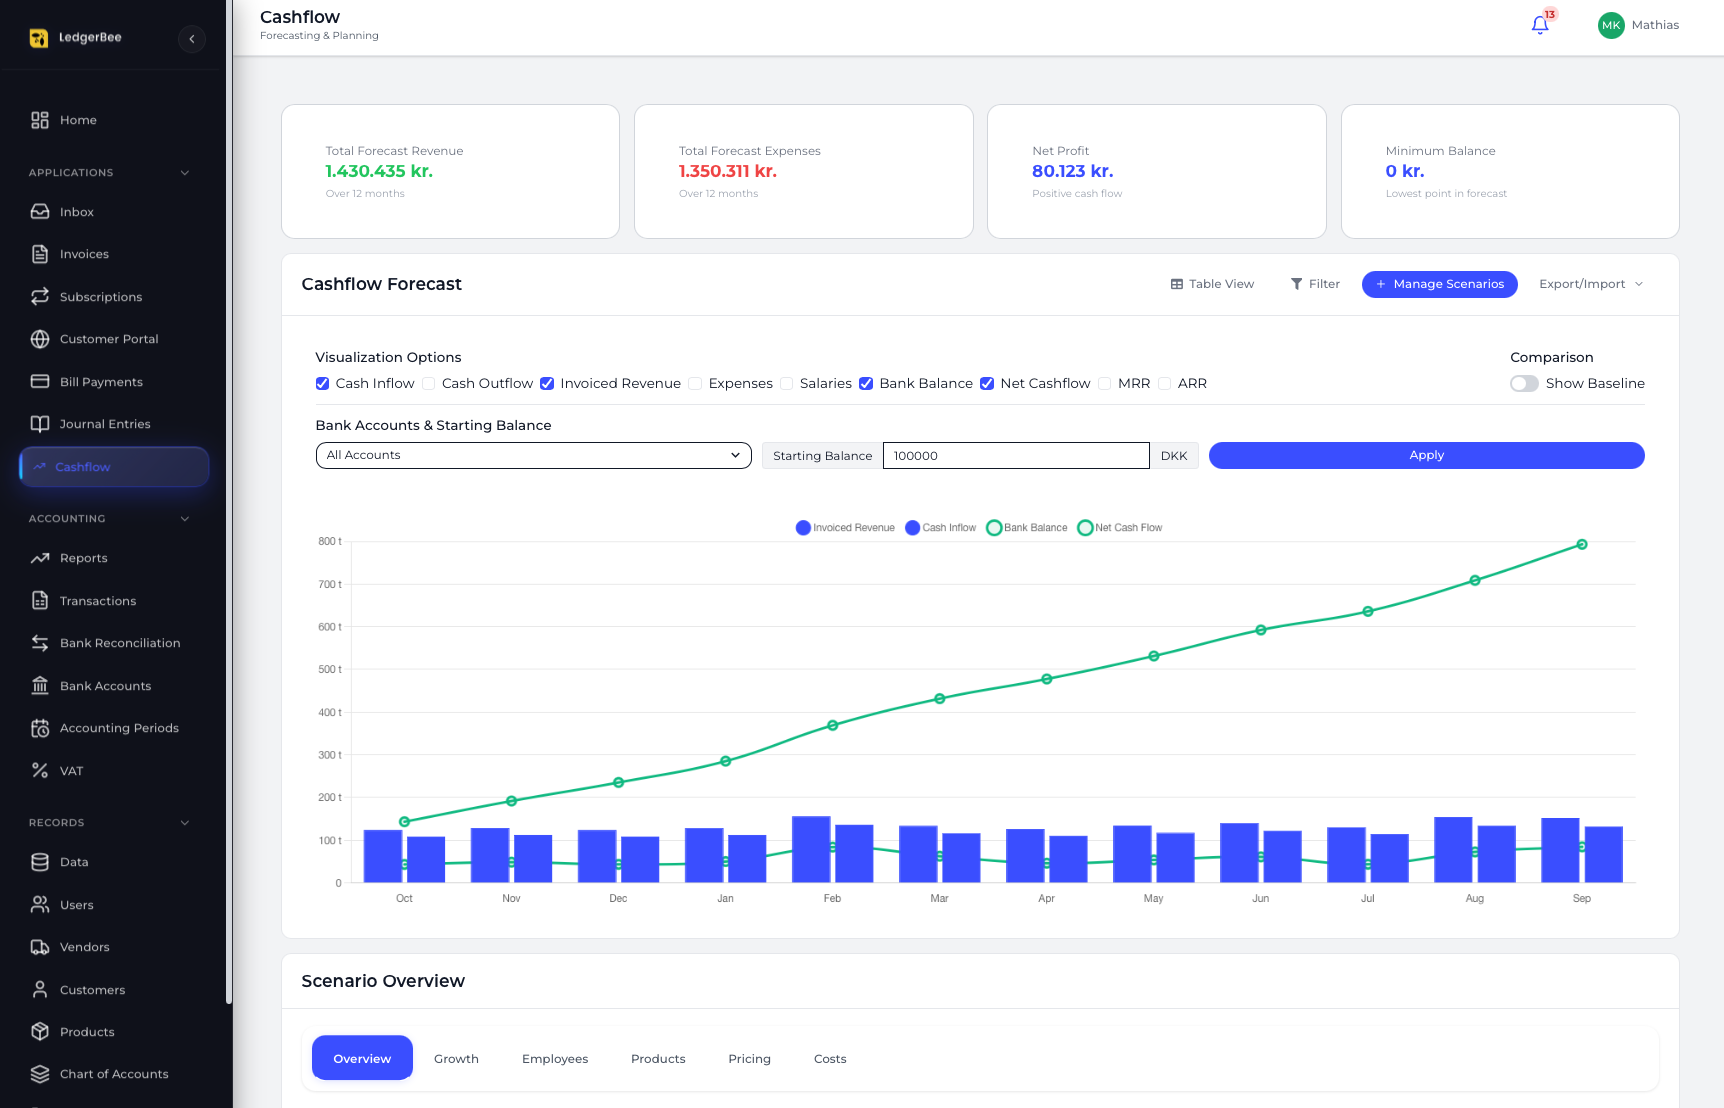Image resolution: width=1724 pixels, height=1108 pixels.
Task: Click the Bank Reconciliation arrows icon
Action: [40, 643]
